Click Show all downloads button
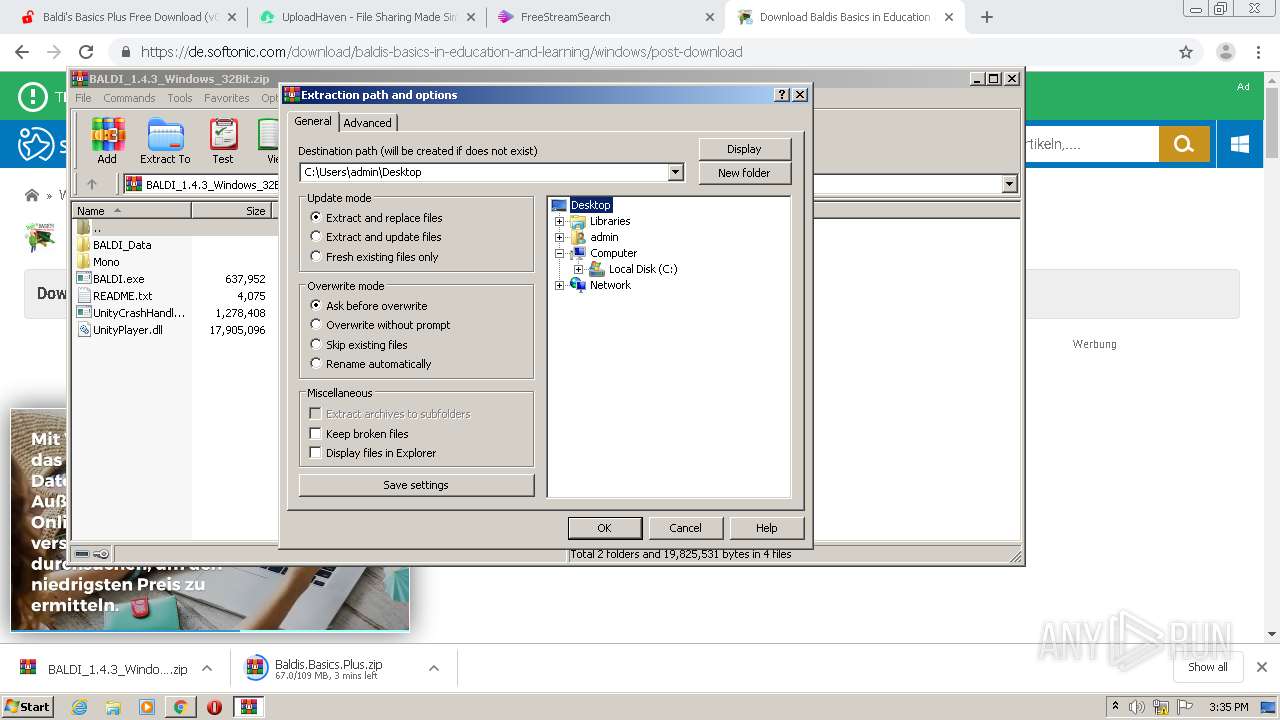This screenshot has width=1280, height=720. [x=1208, y=667]
